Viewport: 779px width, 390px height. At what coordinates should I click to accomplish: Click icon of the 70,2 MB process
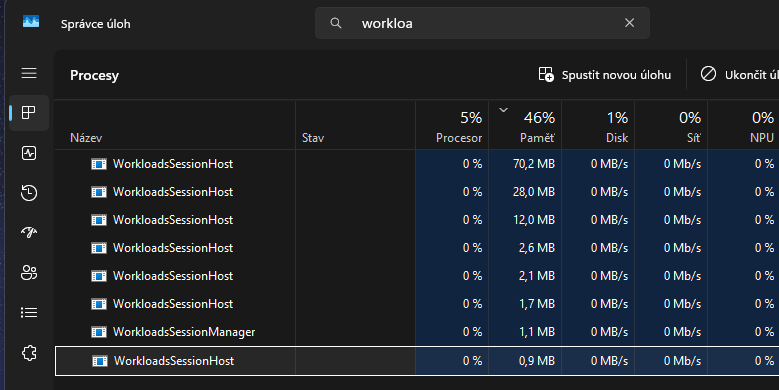click(x=99, y=164)
